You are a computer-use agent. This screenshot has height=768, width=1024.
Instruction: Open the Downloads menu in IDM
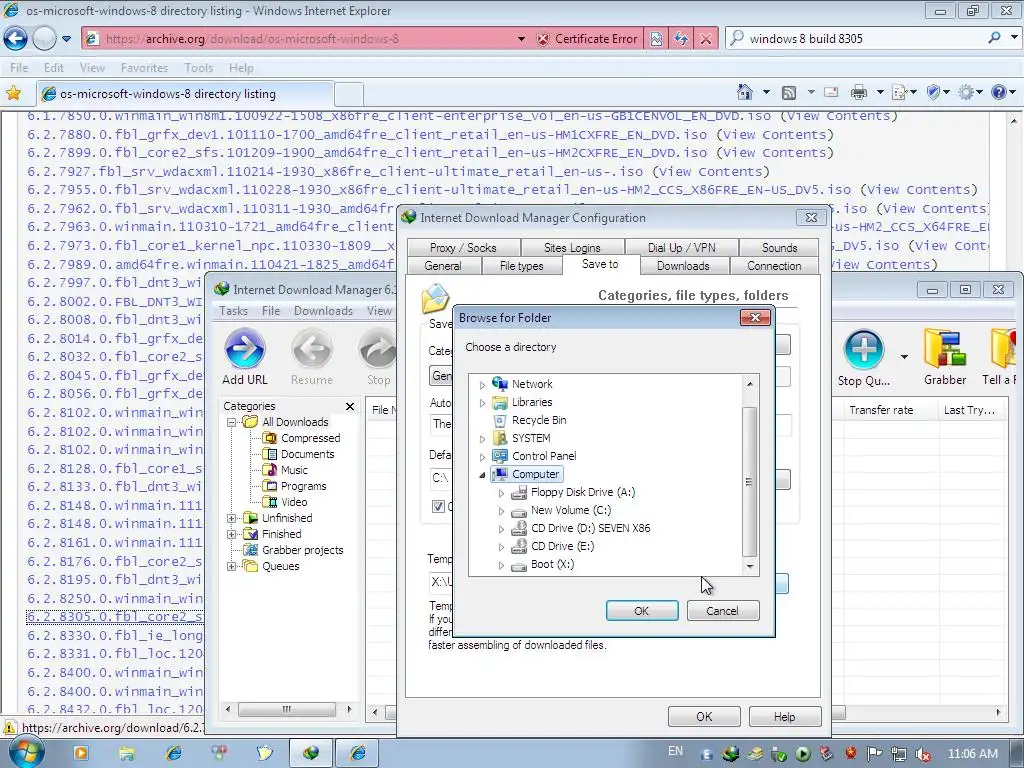click(x=323, y=311)
